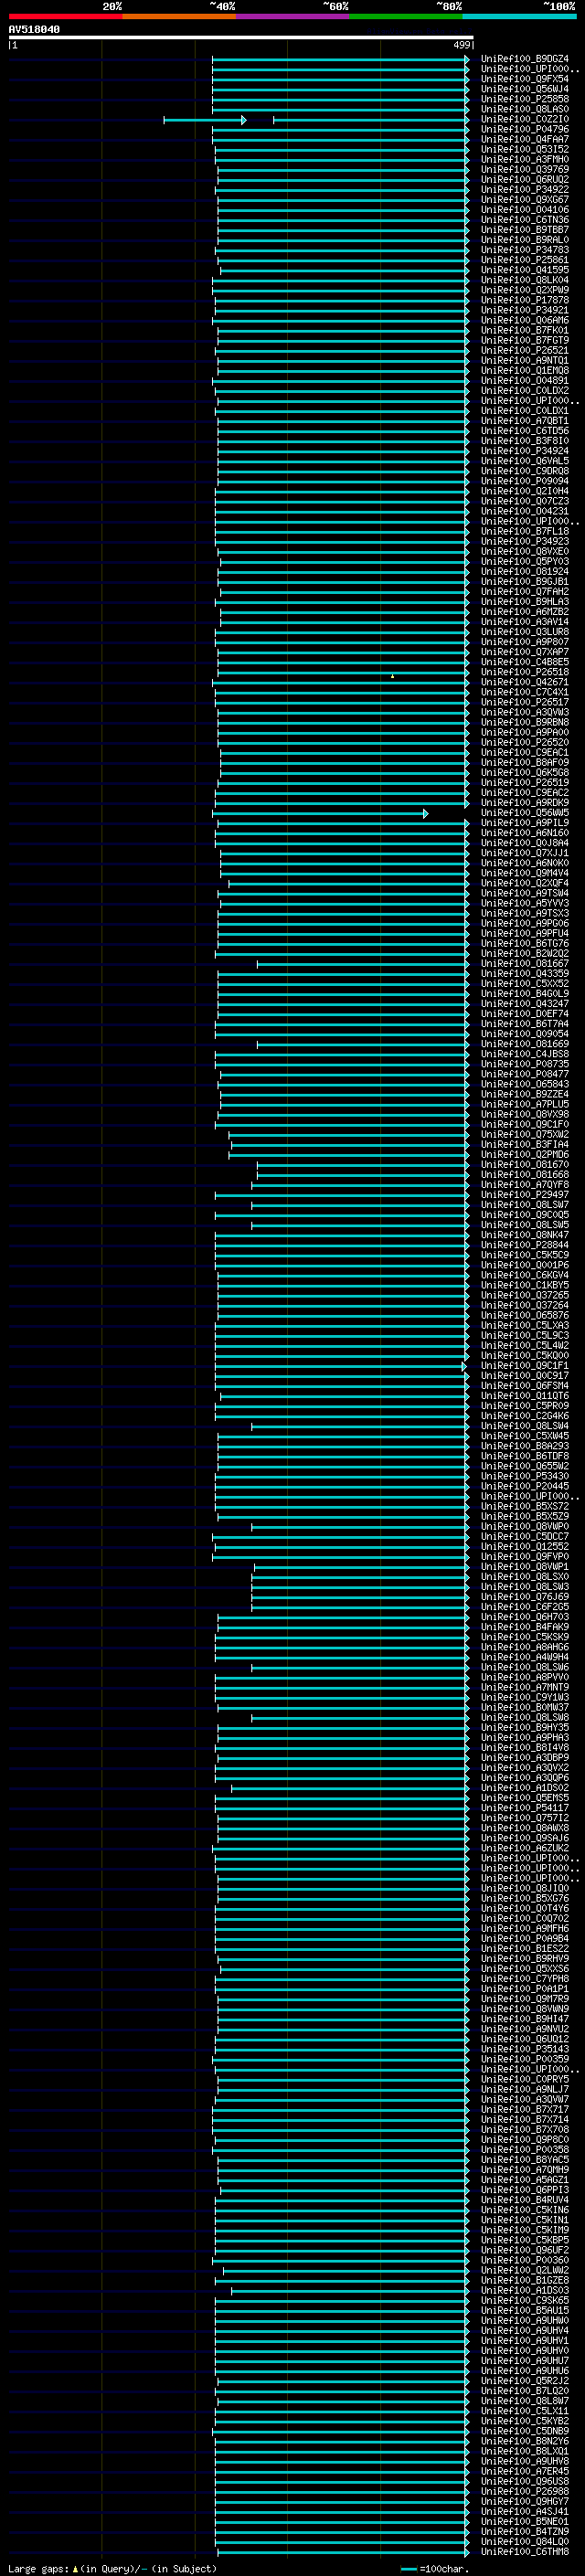Select the UniRef100_P26521 label
Screen dimensions: 585x2576
[525, 350]
